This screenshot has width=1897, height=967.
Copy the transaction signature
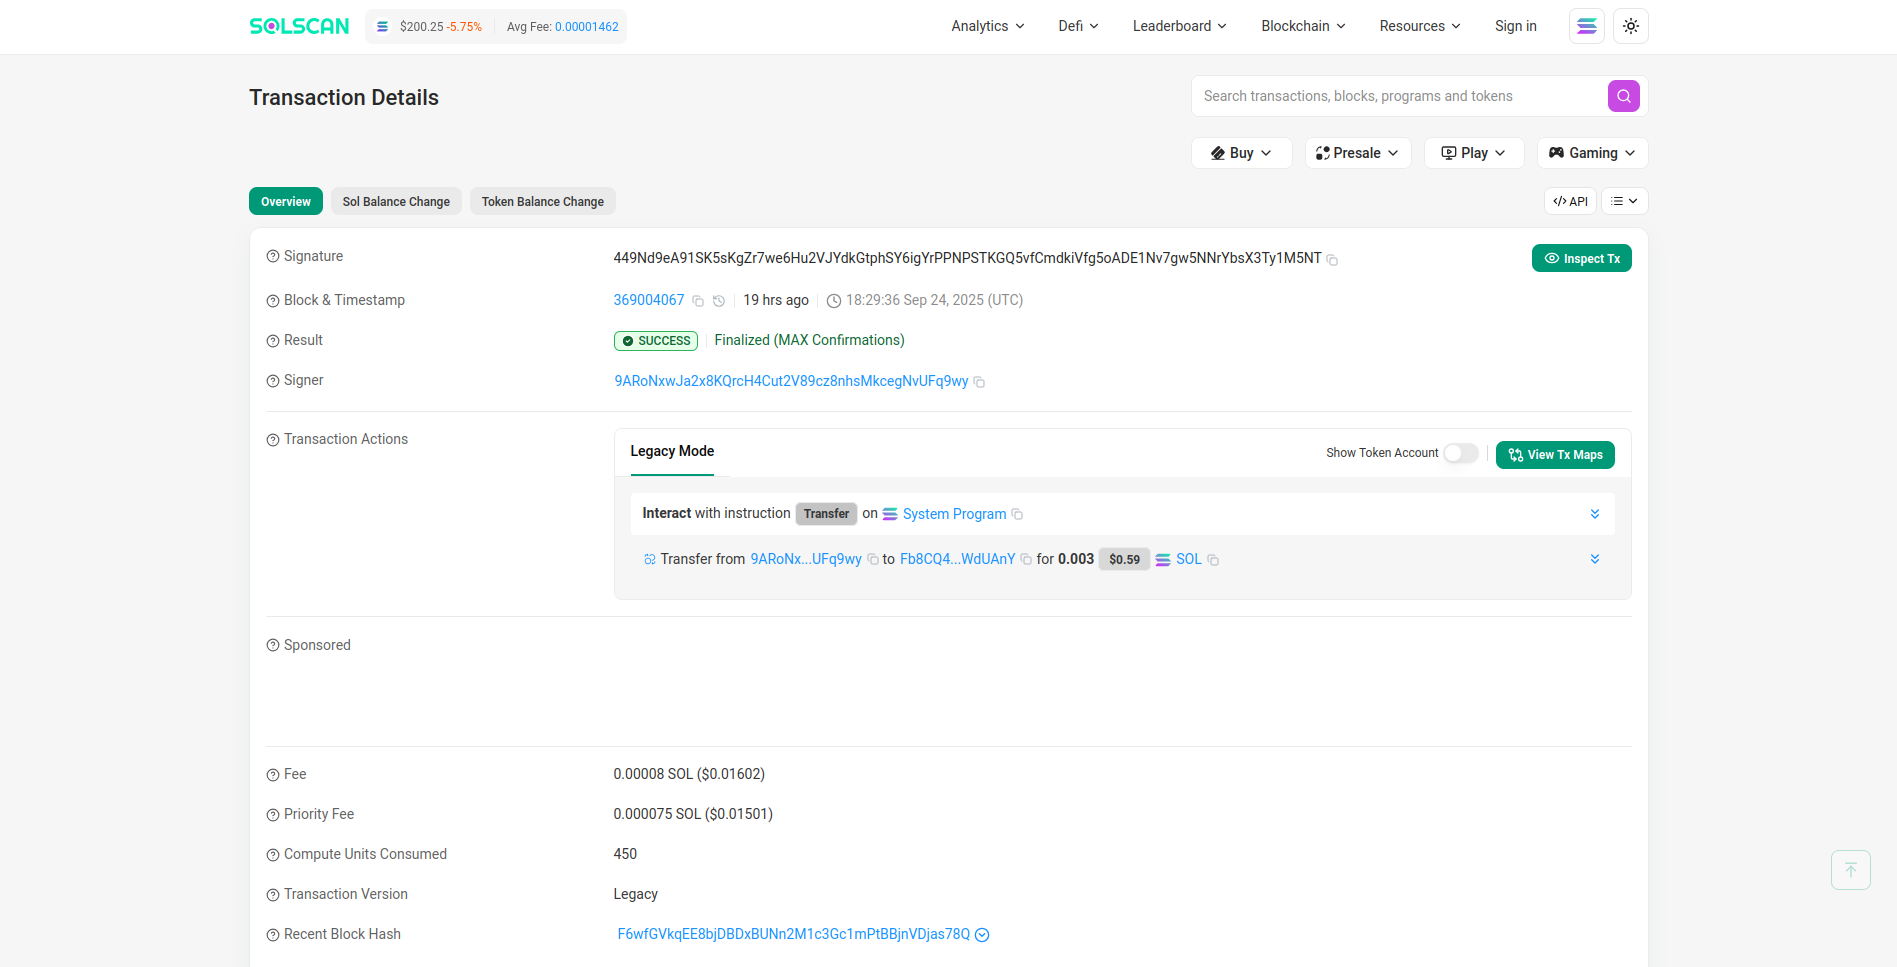[x=1332, y=260]
